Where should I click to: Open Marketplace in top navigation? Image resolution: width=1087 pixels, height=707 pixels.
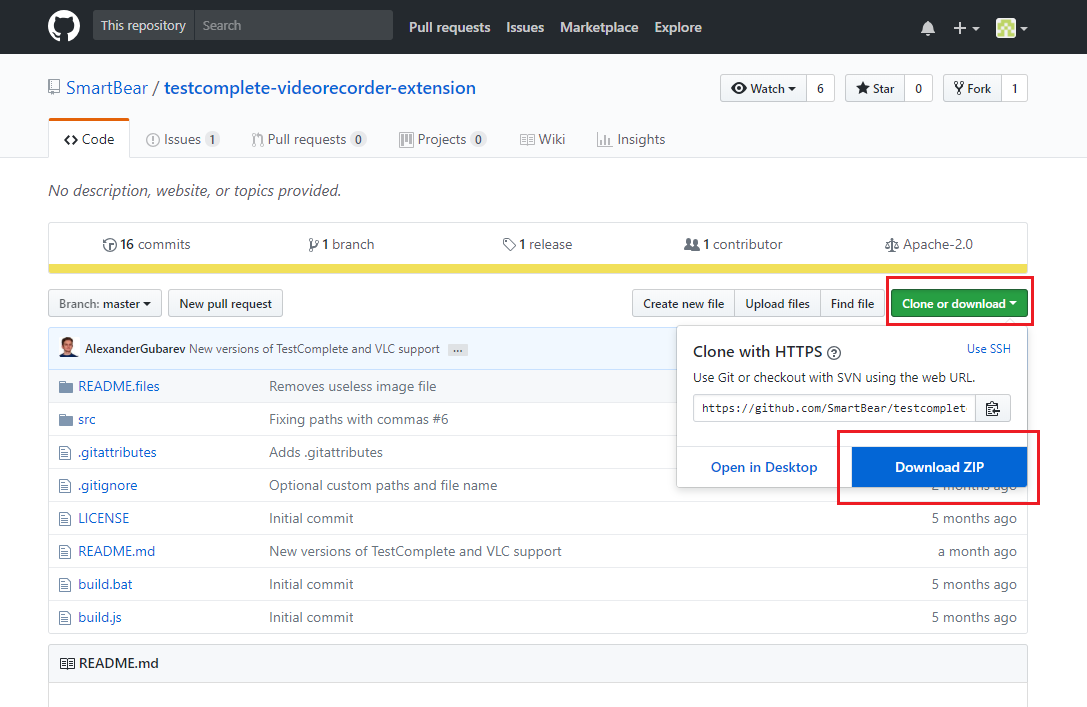[599, 27]
